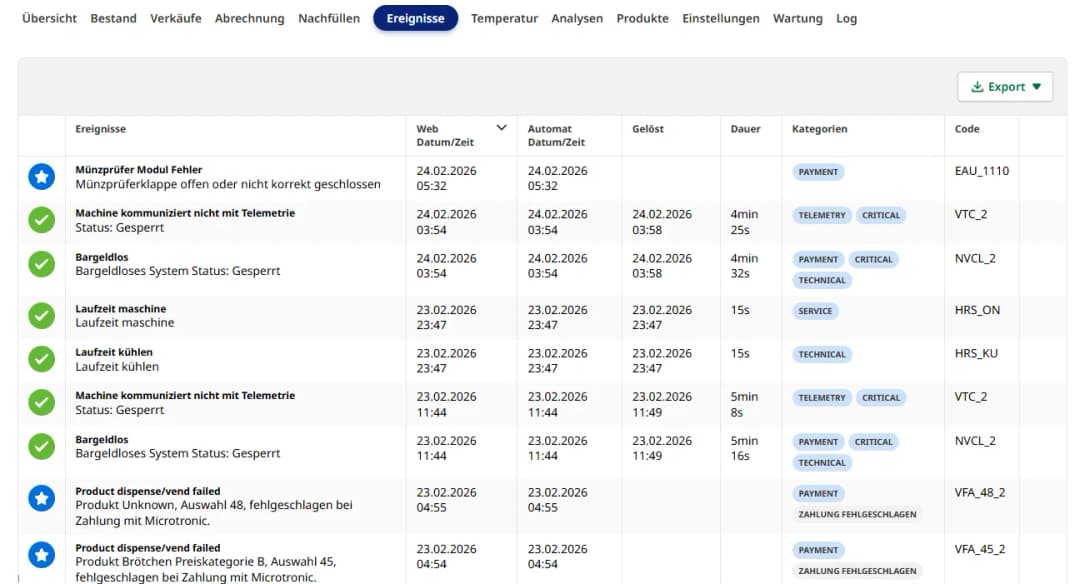Click green checkmark icon for Laufzeit kühlen row
Viewport: 1080px width, 584px height.
[x=41, y=359]
